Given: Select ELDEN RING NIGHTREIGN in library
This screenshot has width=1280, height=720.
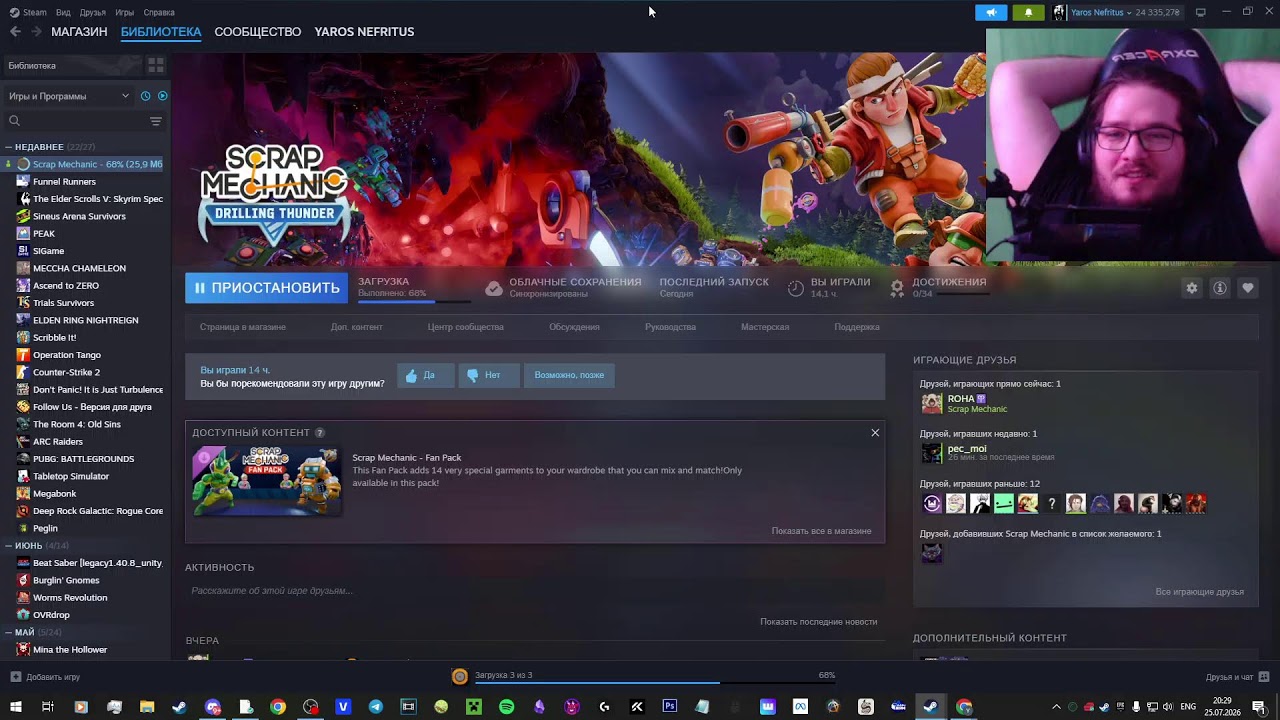Looking at the screenshot, I should pyautogui.click(x=86, y=320).
